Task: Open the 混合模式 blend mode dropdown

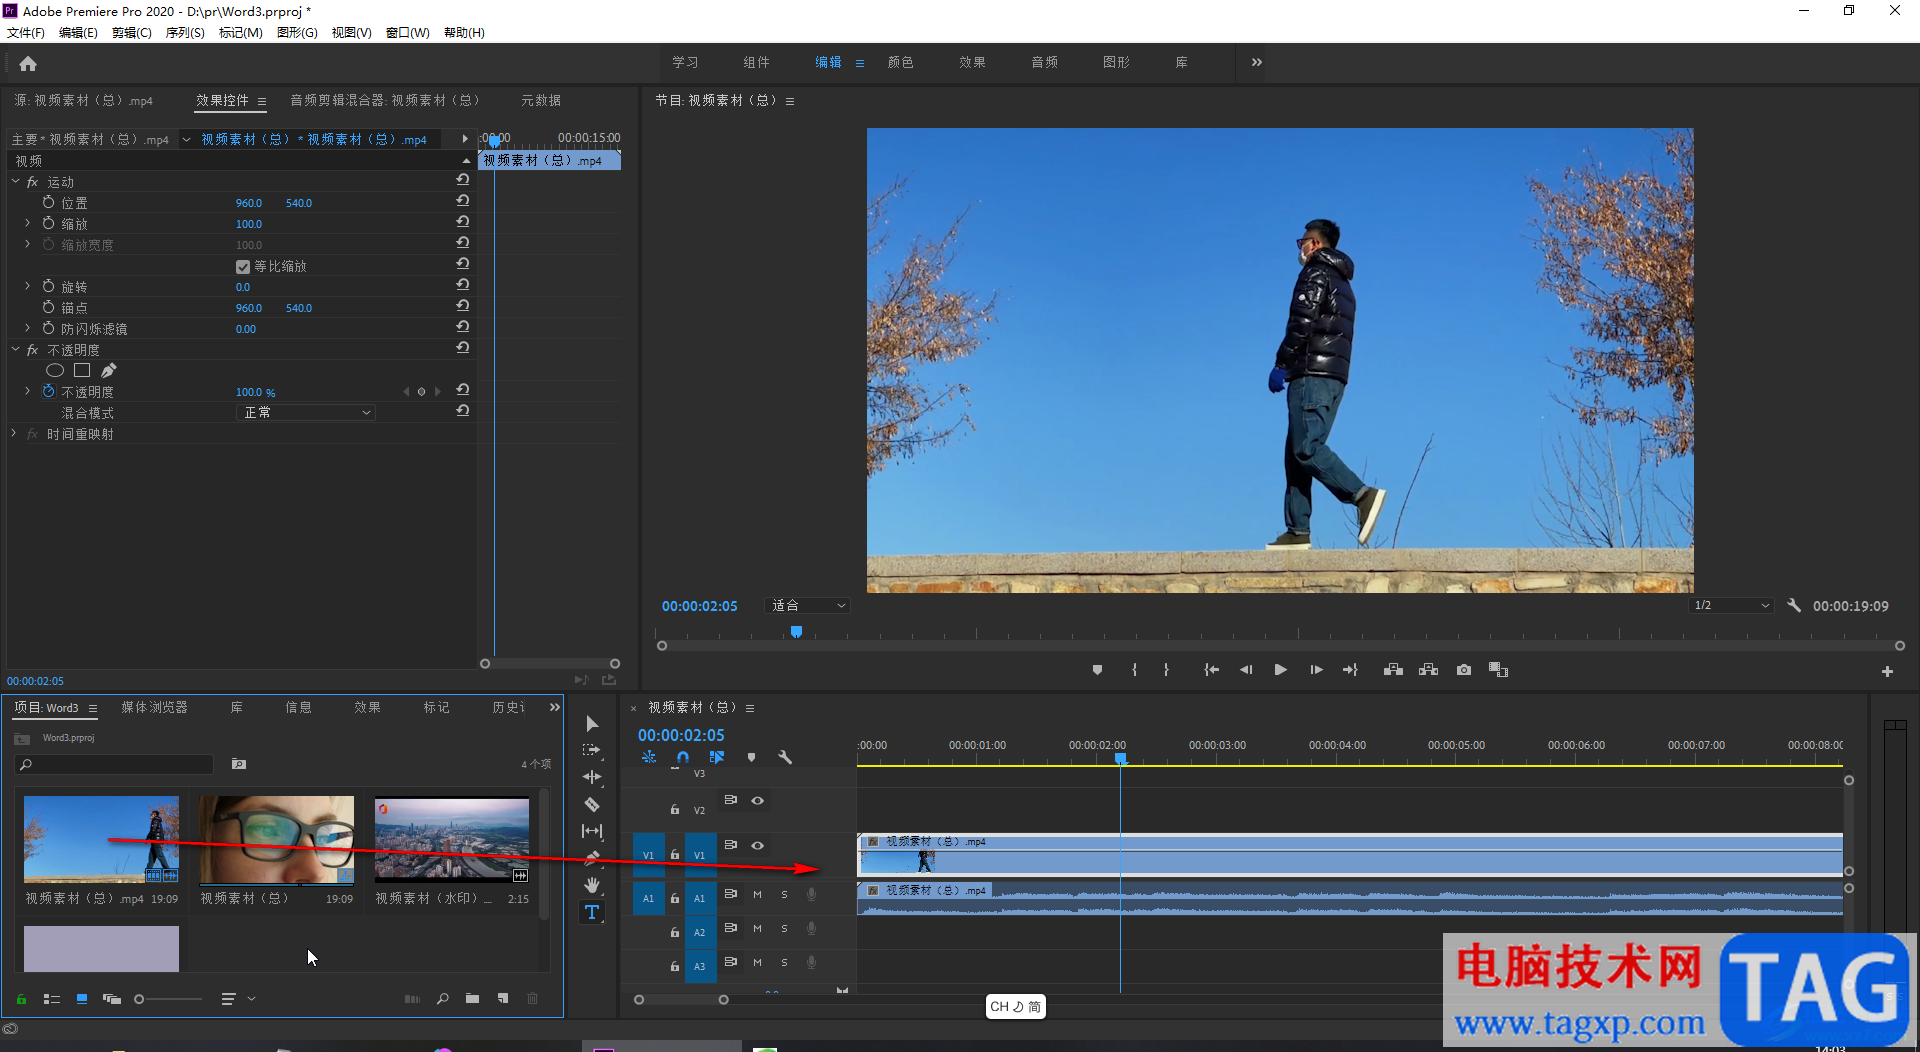Action: point(306,413)
